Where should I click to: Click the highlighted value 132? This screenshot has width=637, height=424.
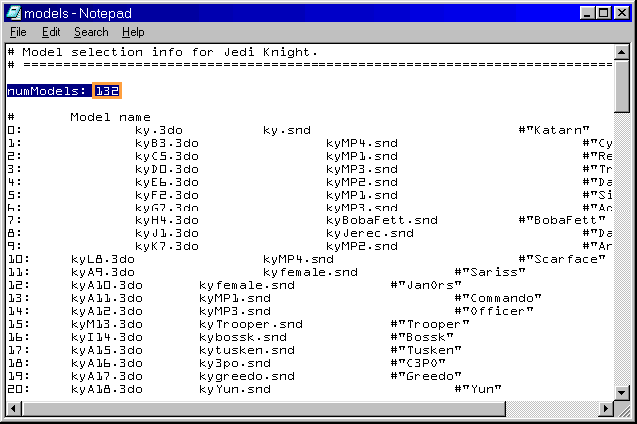[x=107, y=91]
